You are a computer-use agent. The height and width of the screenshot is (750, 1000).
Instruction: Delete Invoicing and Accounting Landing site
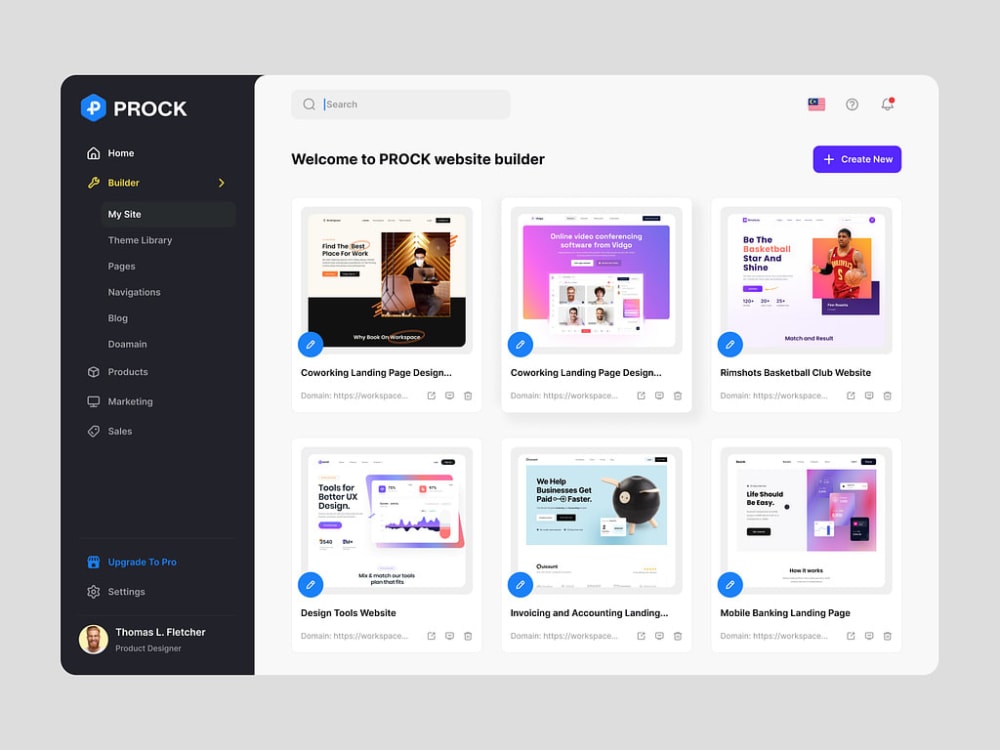(x=678, y=636)
